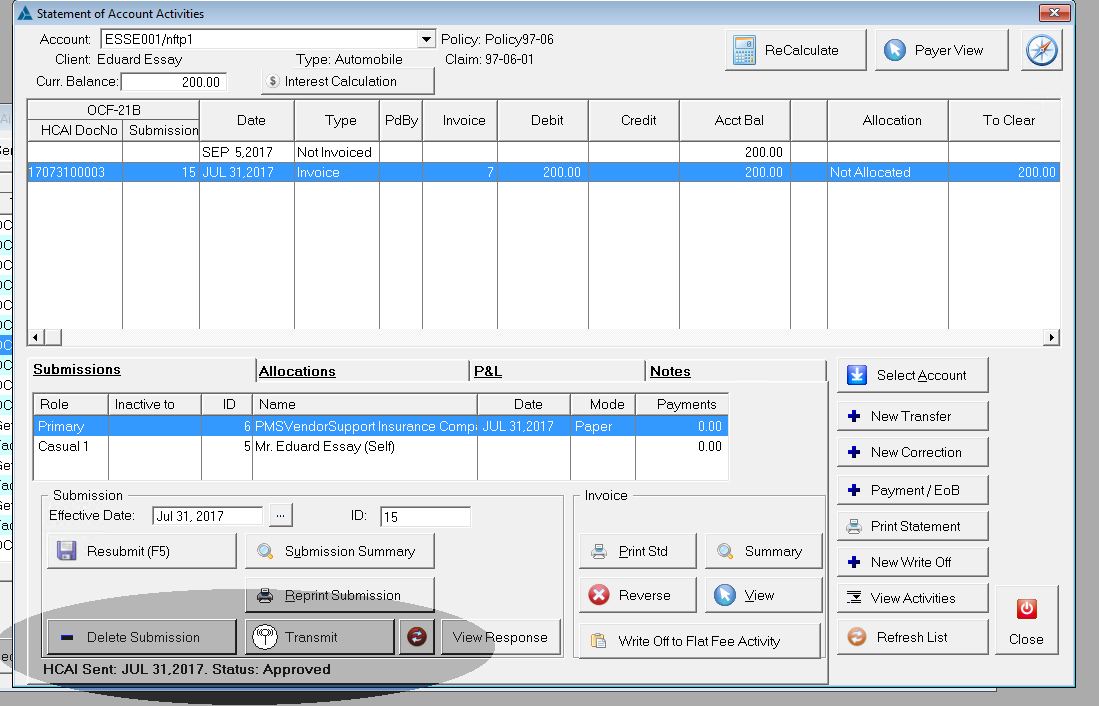Screen dimensions: 1099x706
Task: Expand the Account dropdown list
Action: [427, 40]
